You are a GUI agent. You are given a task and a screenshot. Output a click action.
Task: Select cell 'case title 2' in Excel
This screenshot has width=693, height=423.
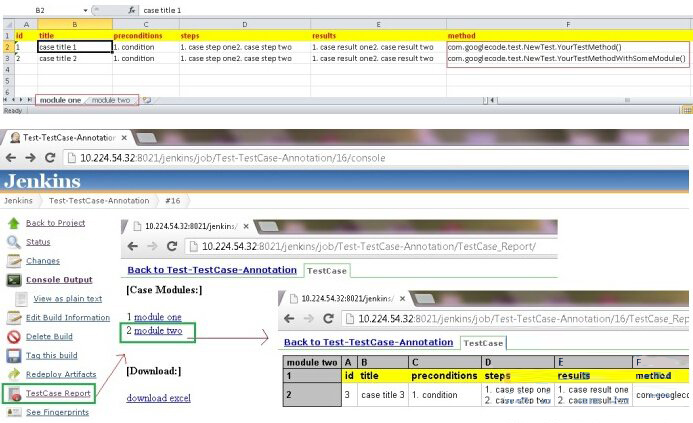click(74, 59)
